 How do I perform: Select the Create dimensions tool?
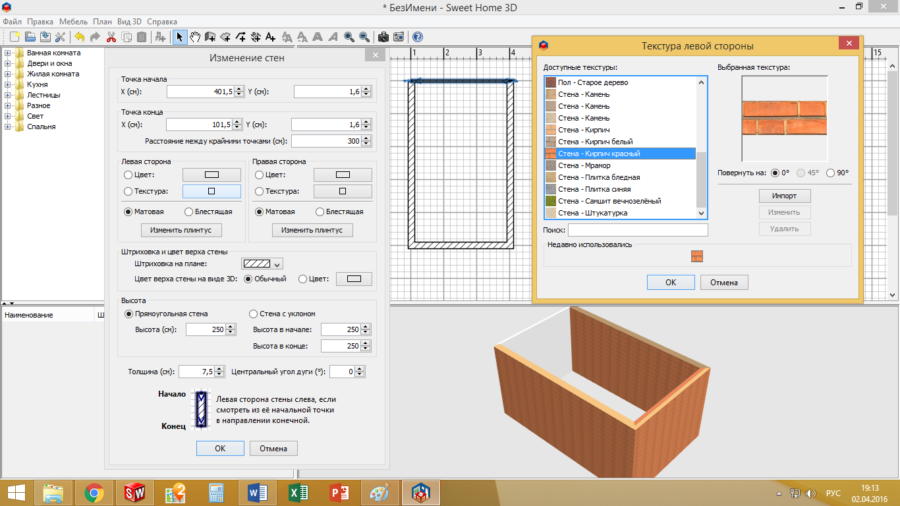pos(255,37)
